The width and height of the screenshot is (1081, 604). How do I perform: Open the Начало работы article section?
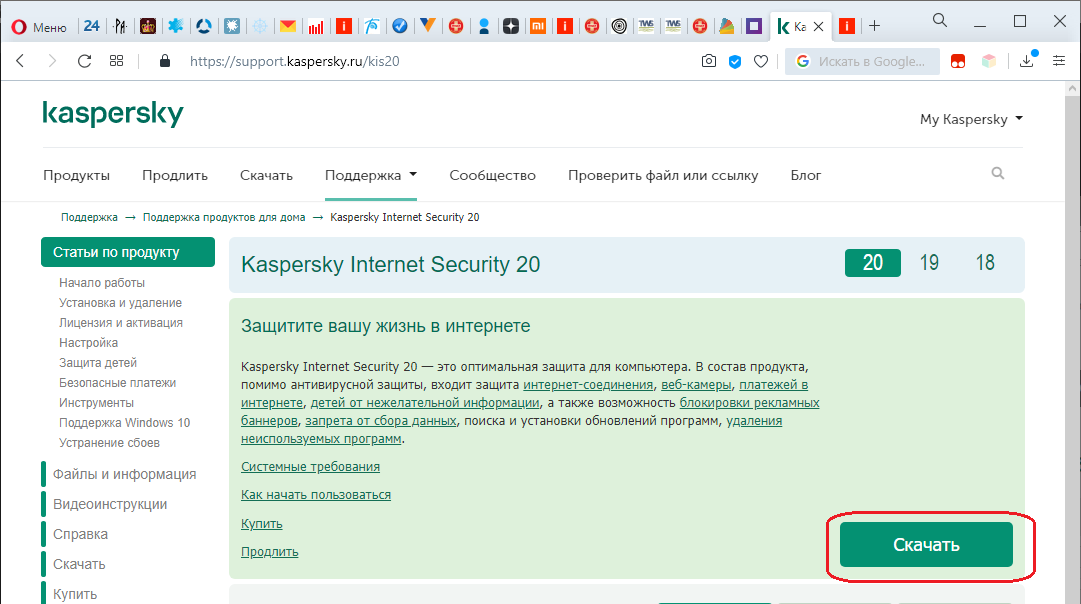click(102, 283)
